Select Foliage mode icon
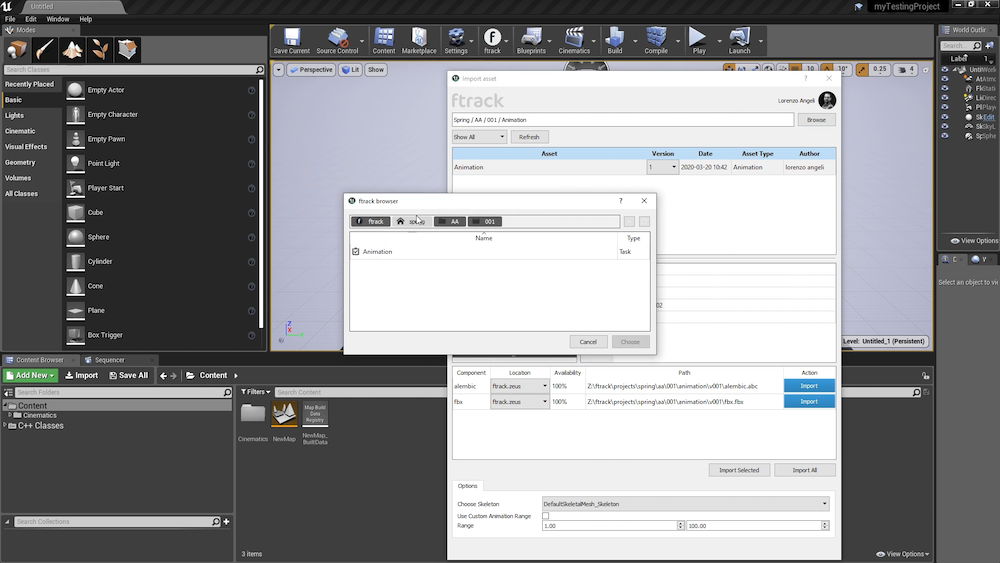The image size is (1000, 563). point(99,49)
